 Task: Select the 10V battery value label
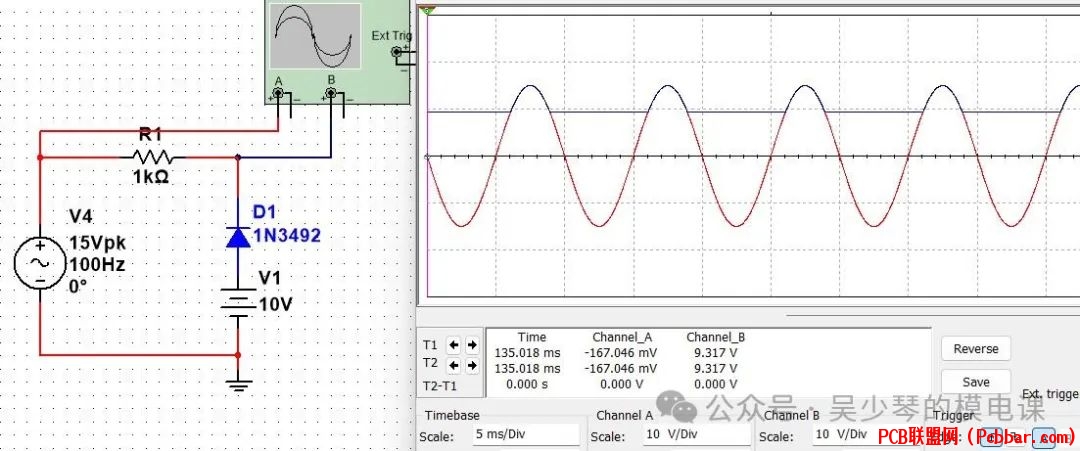(x=276, y=304)
